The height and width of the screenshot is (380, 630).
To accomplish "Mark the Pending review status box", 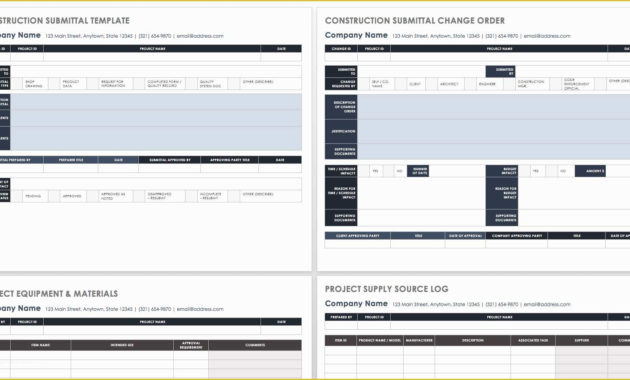I will tap(16, 196).
